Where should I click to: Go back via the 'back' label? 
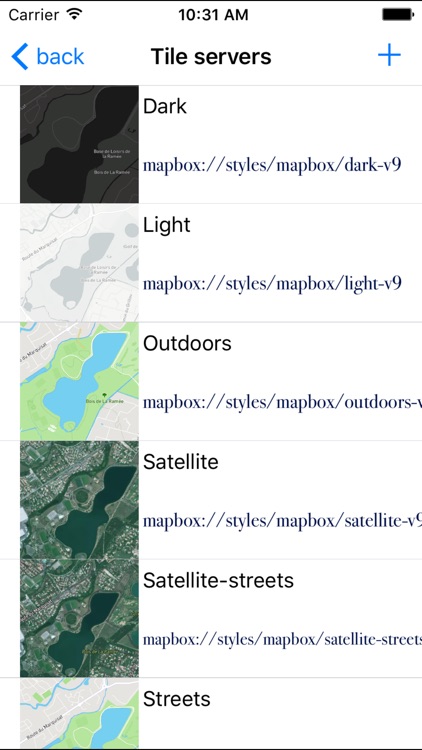click(60, 56)
